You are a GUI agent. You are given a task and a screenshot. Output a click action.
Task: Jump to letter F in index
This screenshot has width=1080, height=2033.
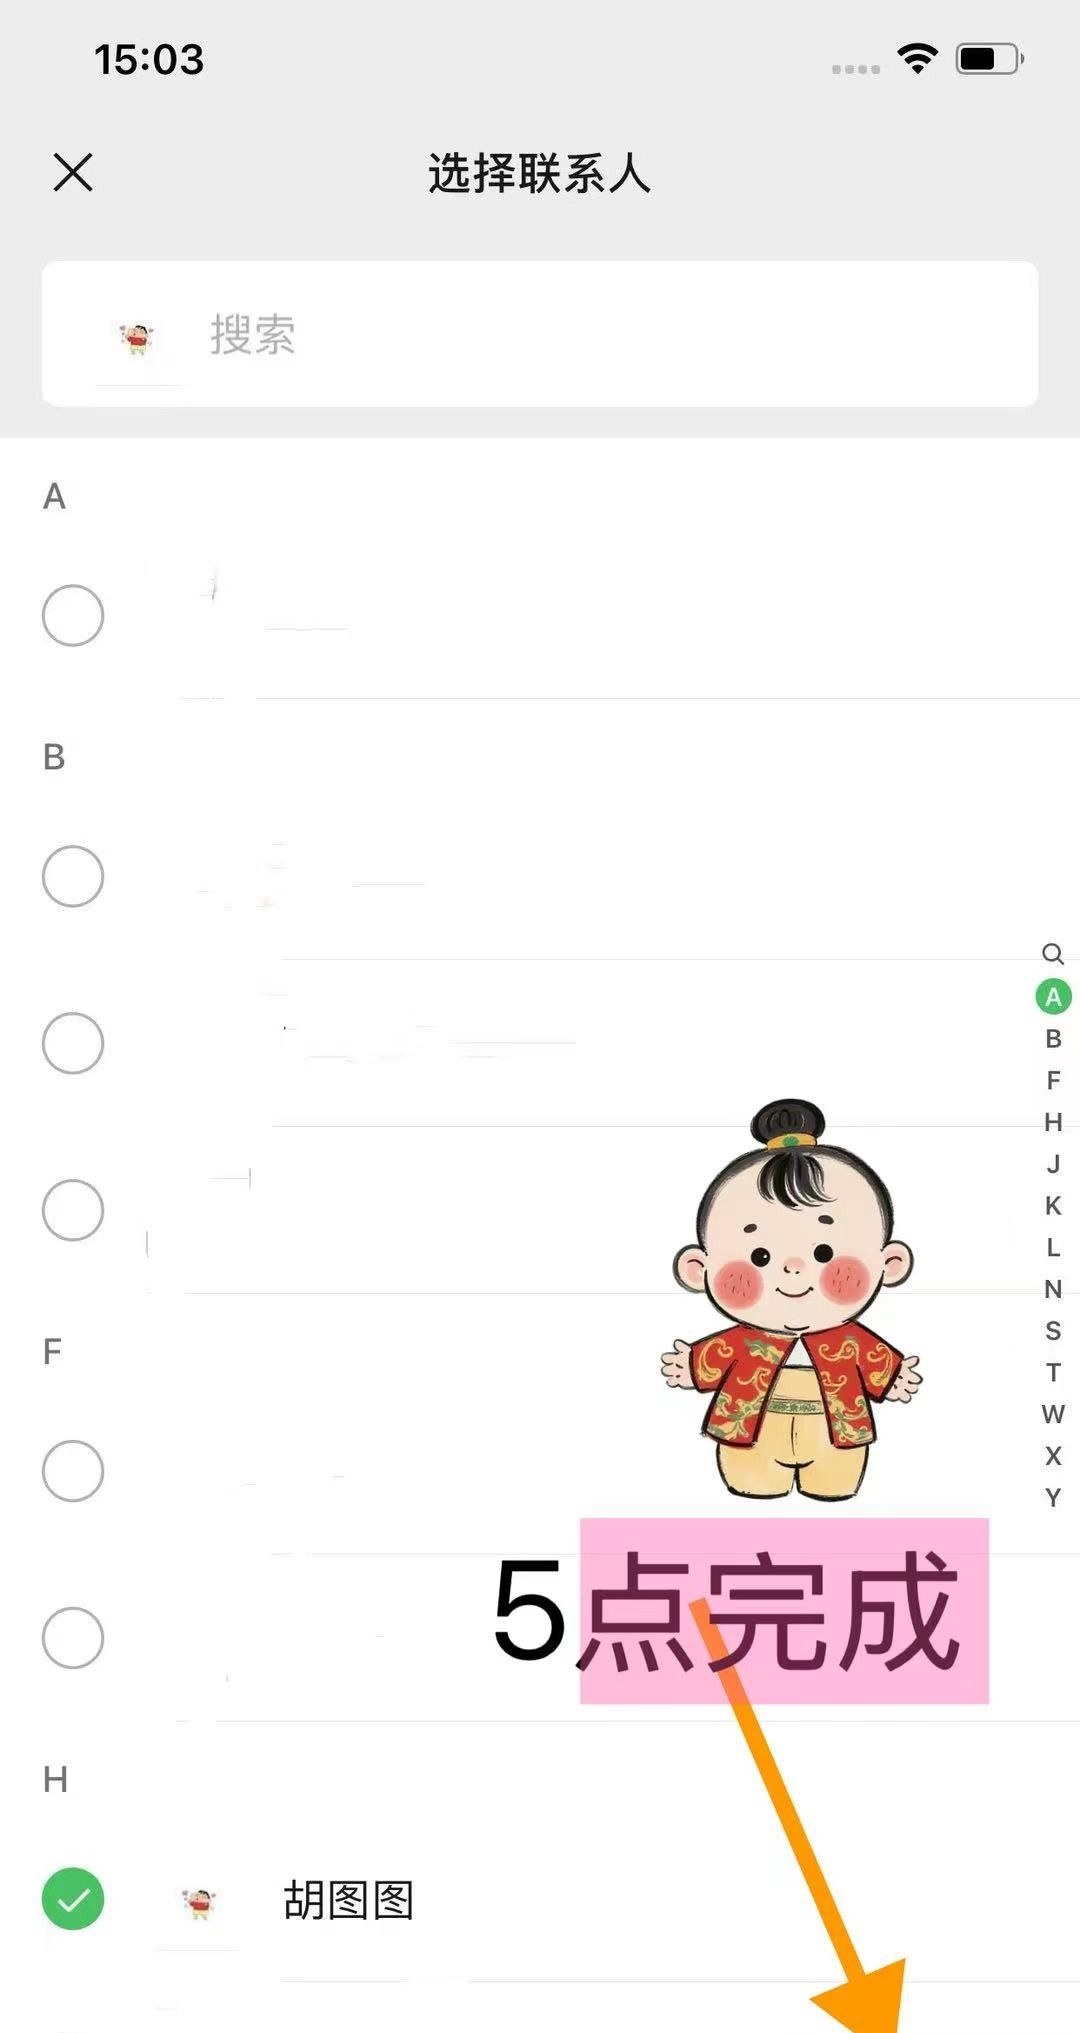(1053, 1080)
